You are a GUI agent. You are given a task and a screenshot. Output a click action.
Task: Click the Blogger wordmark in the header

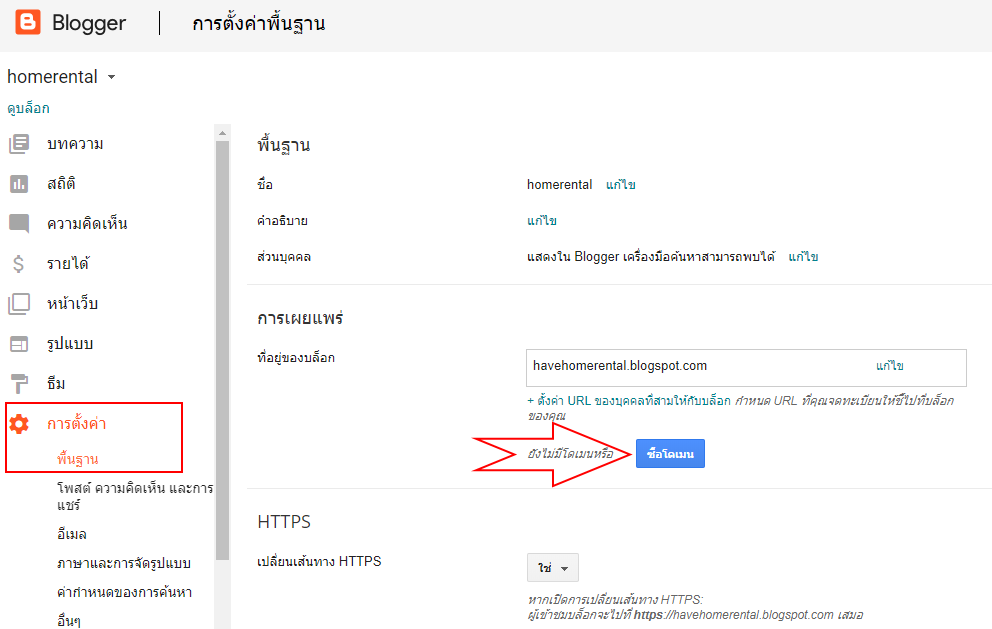(x=89, y=23)
